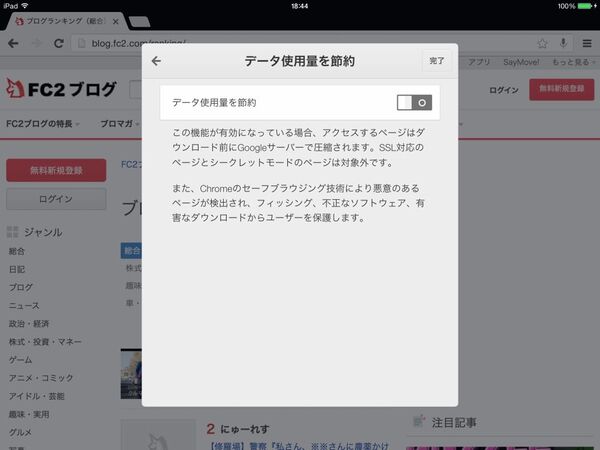
Task: Select the ブログ genre
Action: pyautogui.click(x=21, y=287)
